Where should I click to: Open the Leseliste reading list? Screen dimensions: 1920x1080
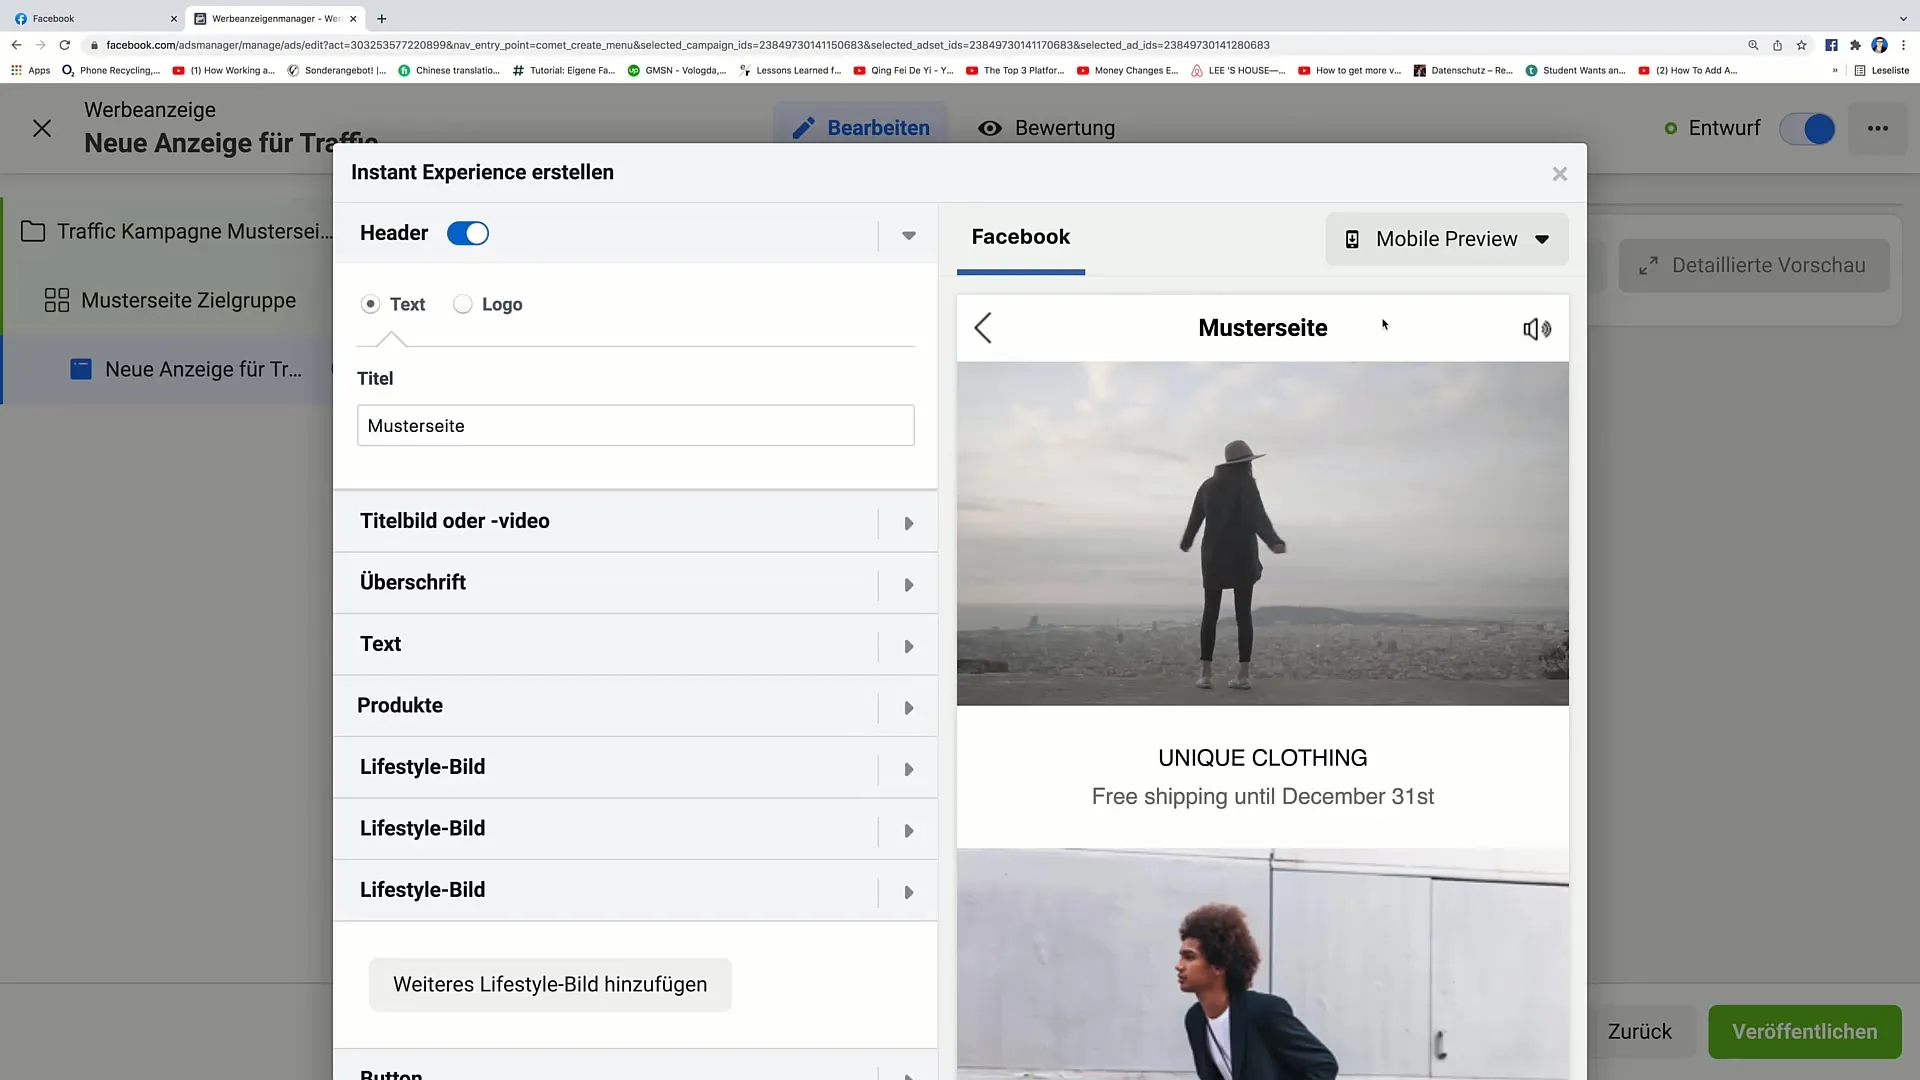(1882, 70)
